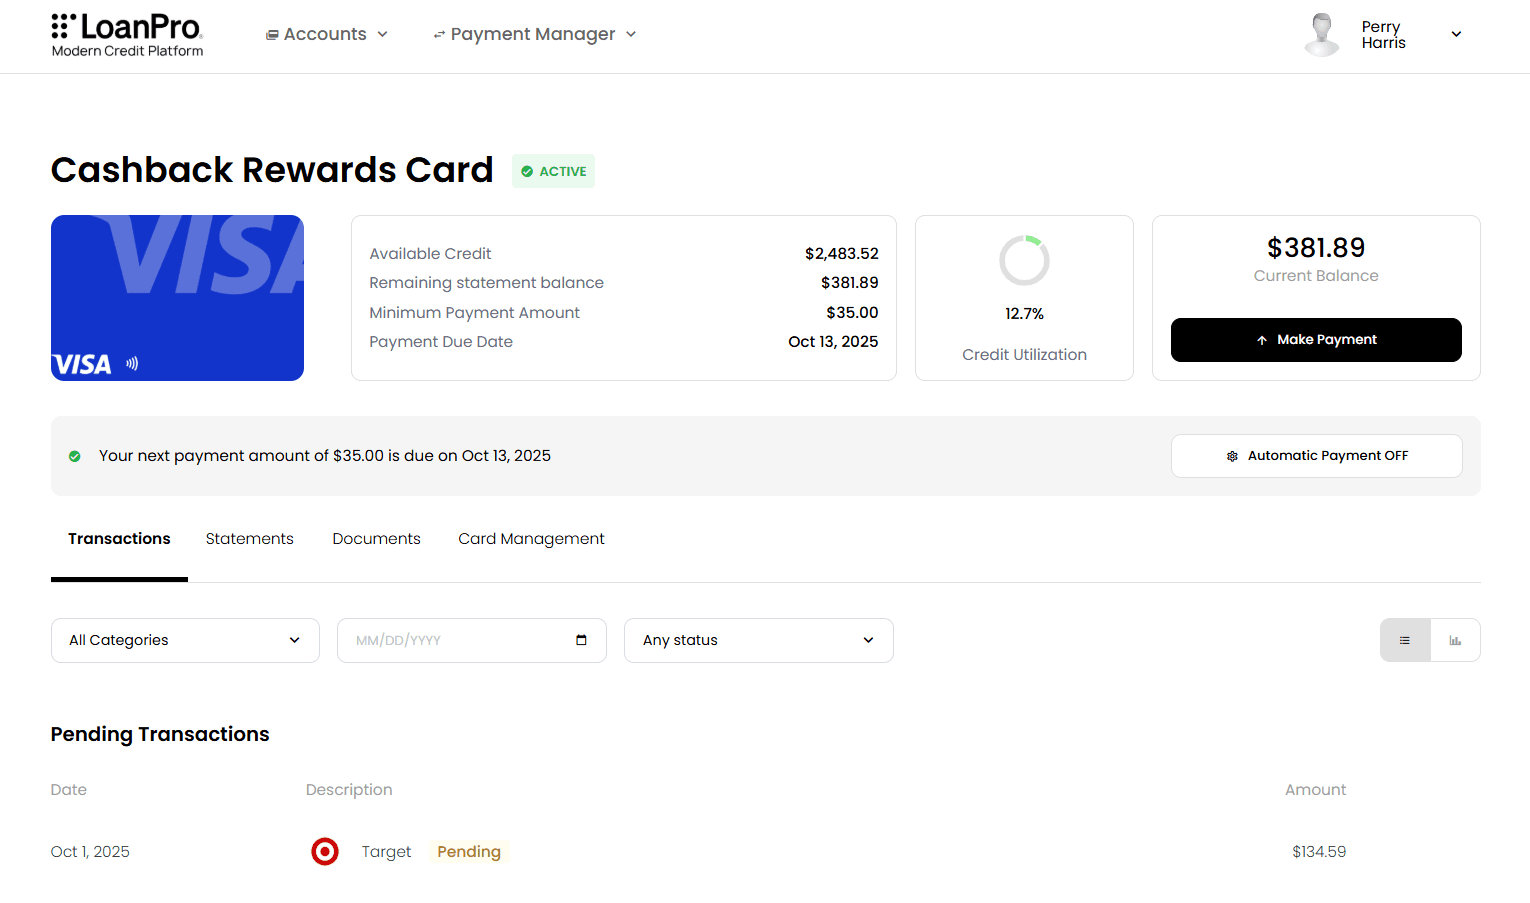Switch to chart view icon

pos(1455,640)
